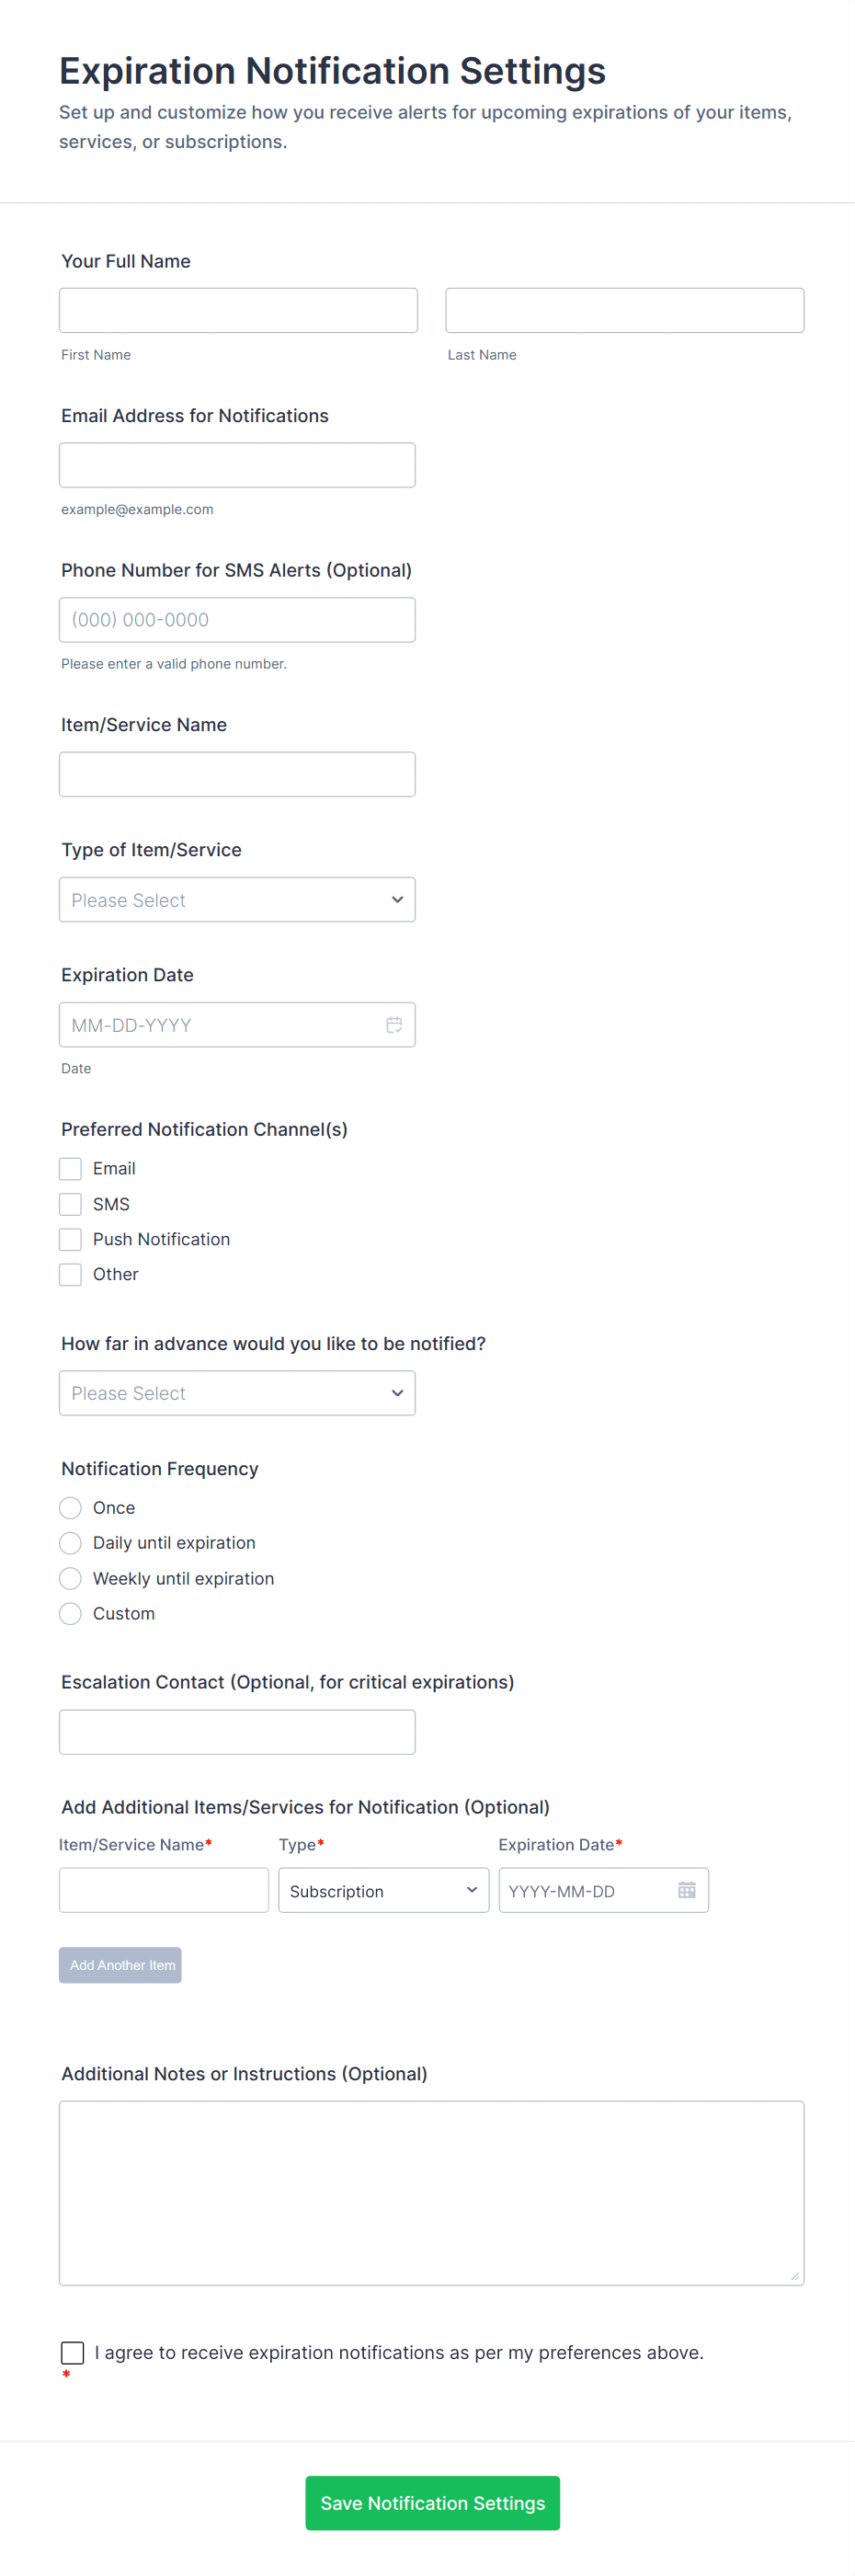Select Custom notification frequency
855x2576 pixels.
click(70, 1613)
